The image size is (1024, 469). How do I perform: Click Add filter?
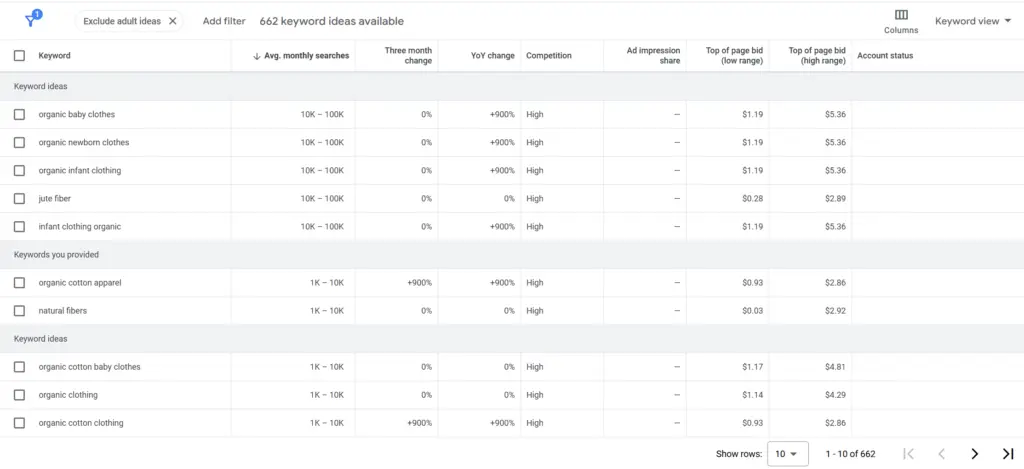(x=224, y=21)
